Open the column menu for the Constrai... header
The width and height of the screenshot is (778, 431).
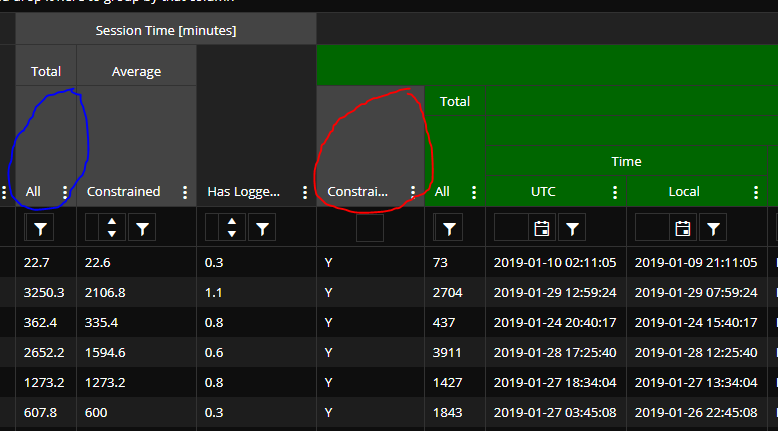coord(413,192)
